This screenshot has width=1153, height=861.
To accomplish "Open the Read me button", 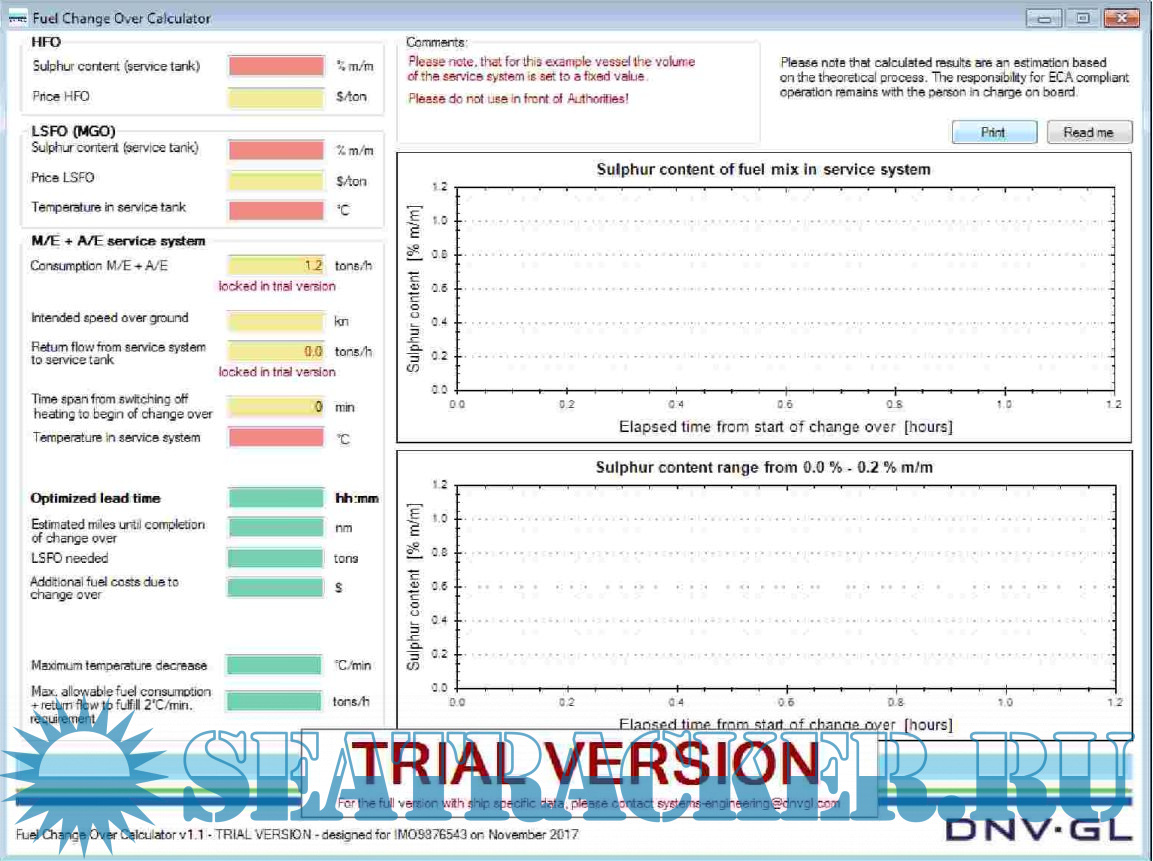I will [1089, 132].
